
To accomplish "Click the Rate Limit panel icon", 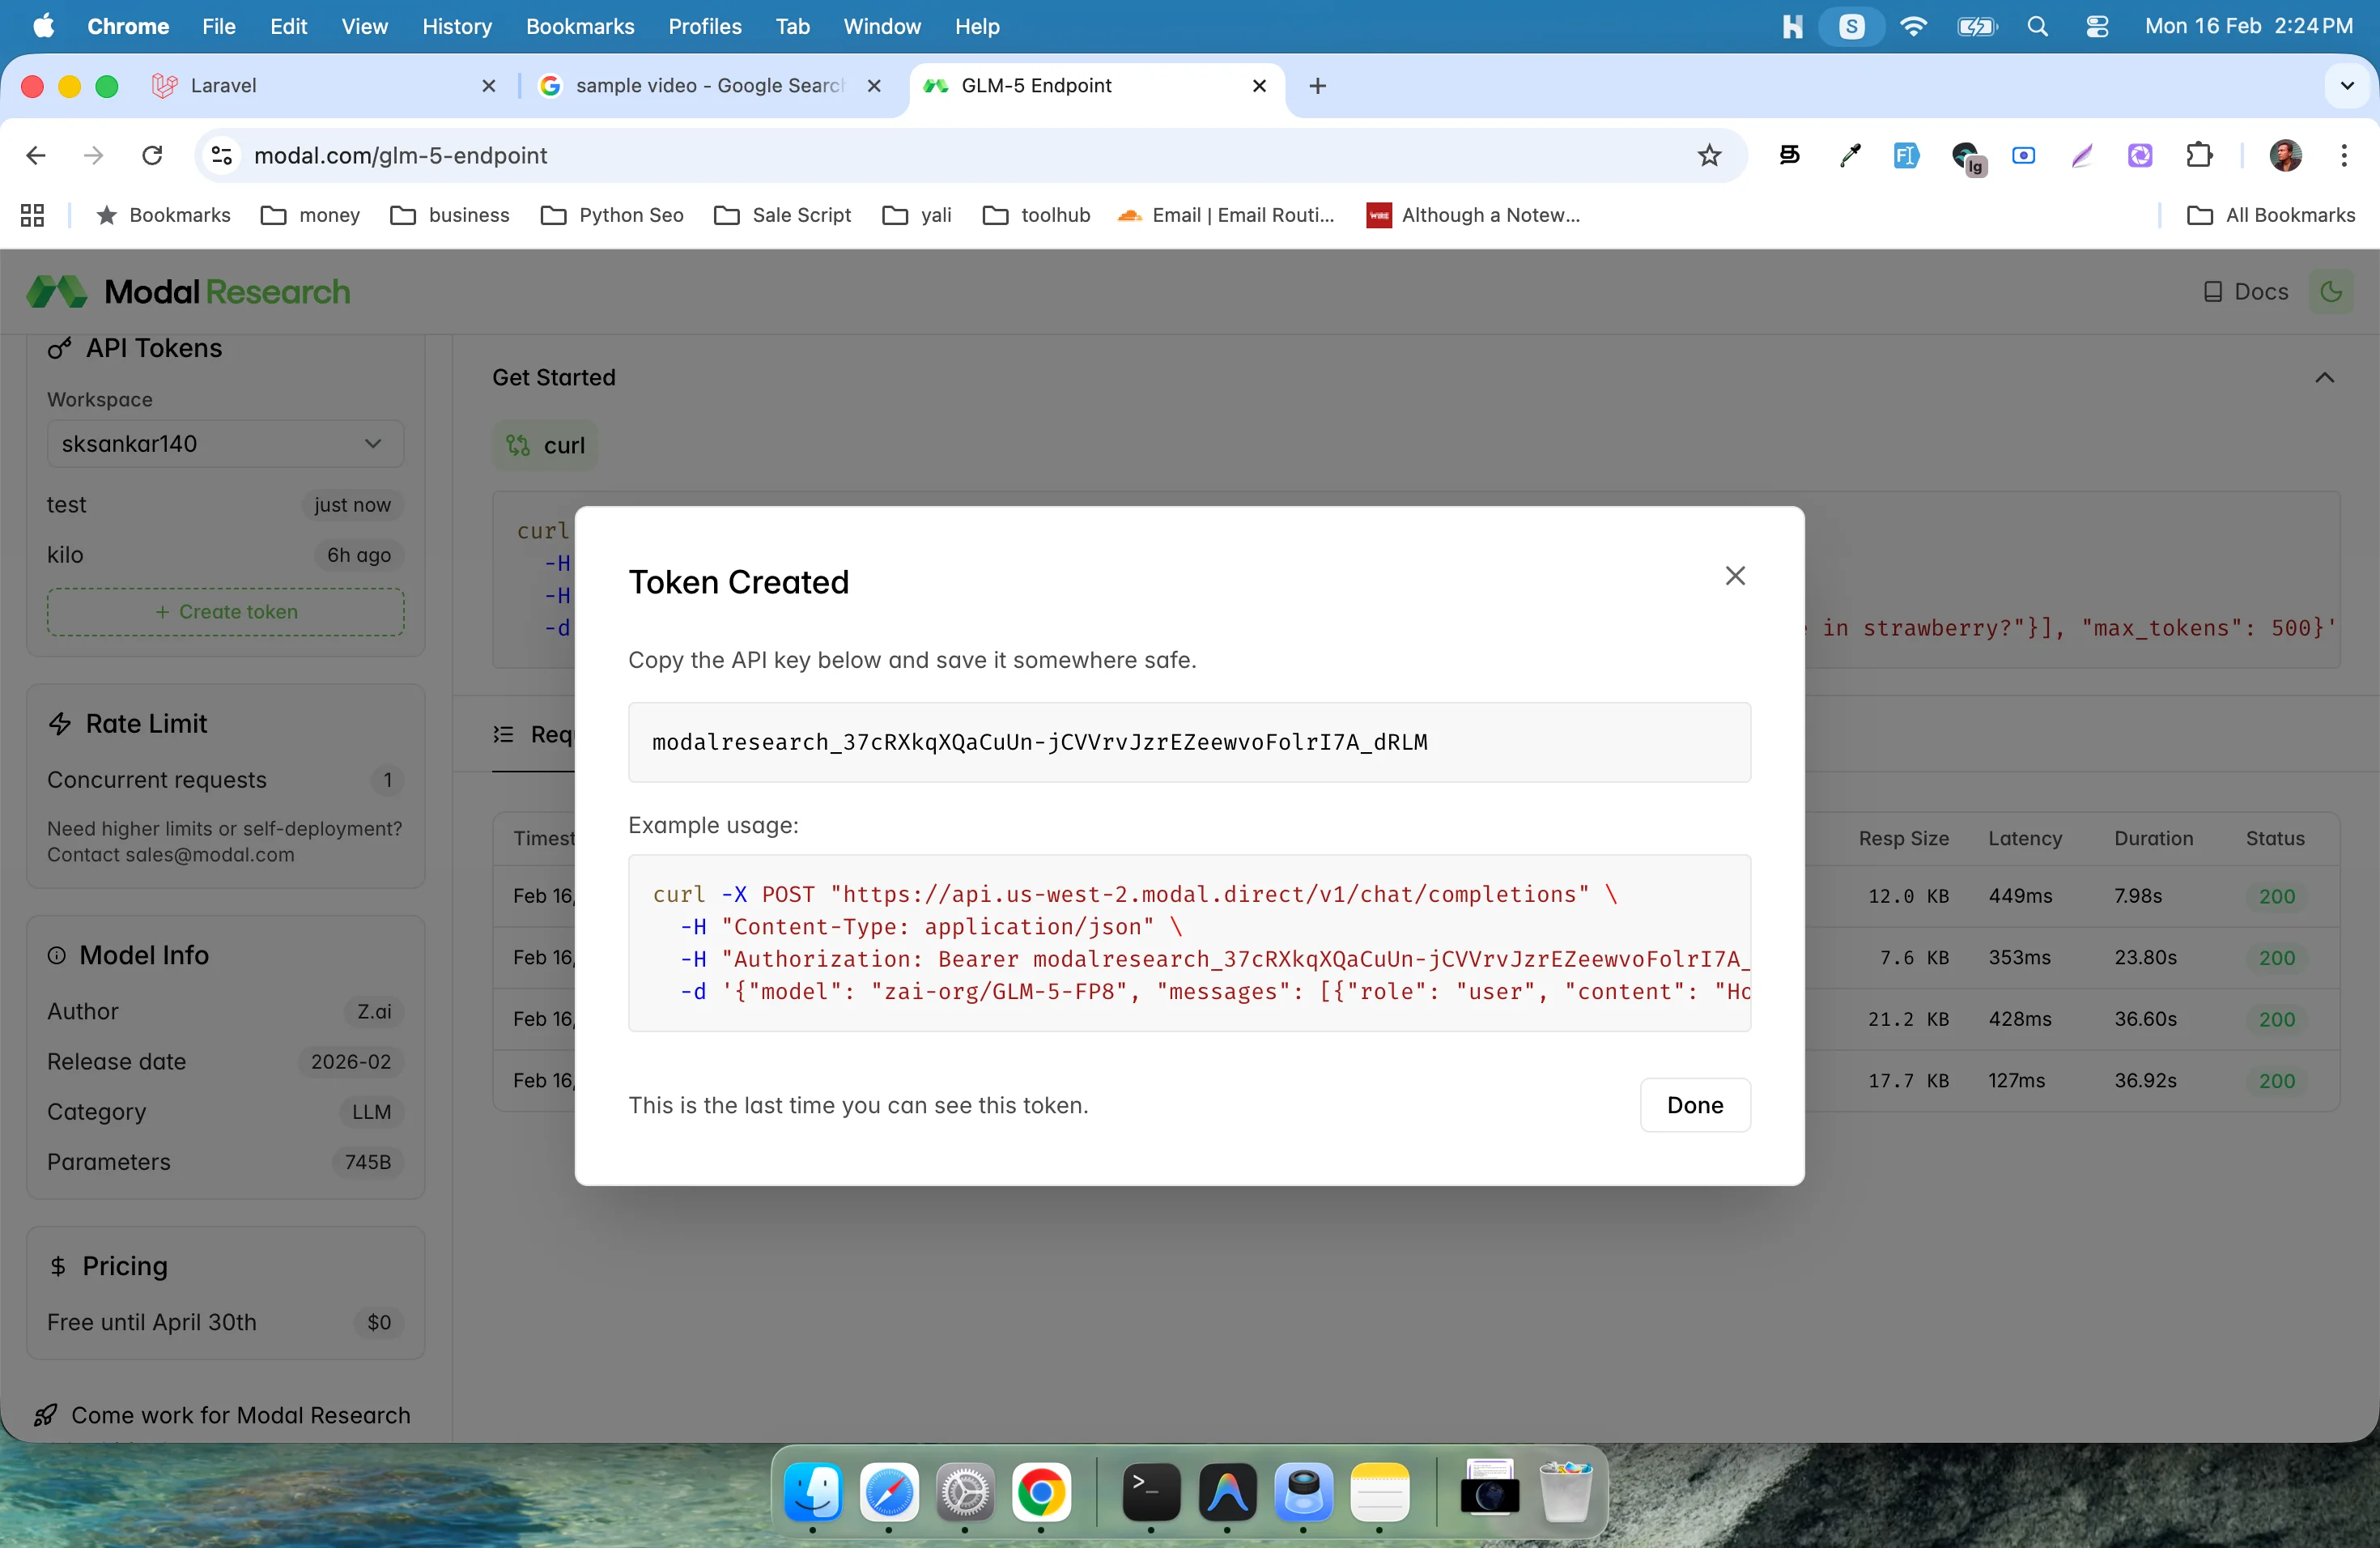I will click(60, 723).
